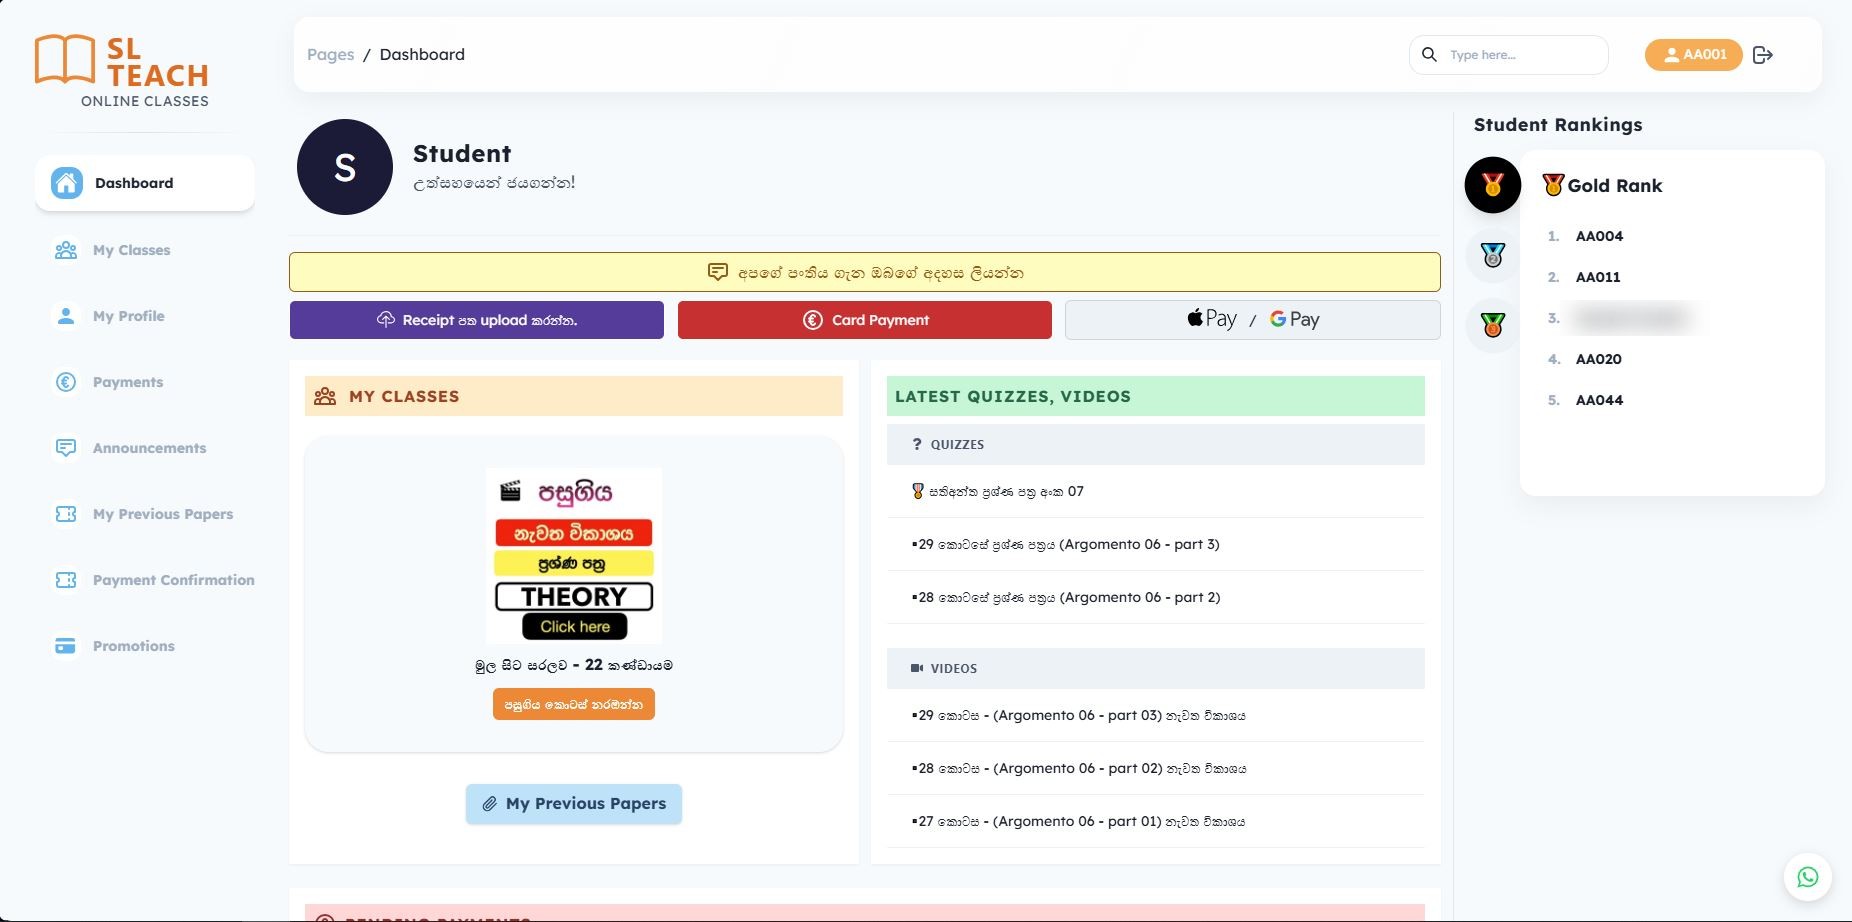Click the Type here search field
Image resolution: width=1852 pixels, height=922 pixels.
click(1509, 55)
